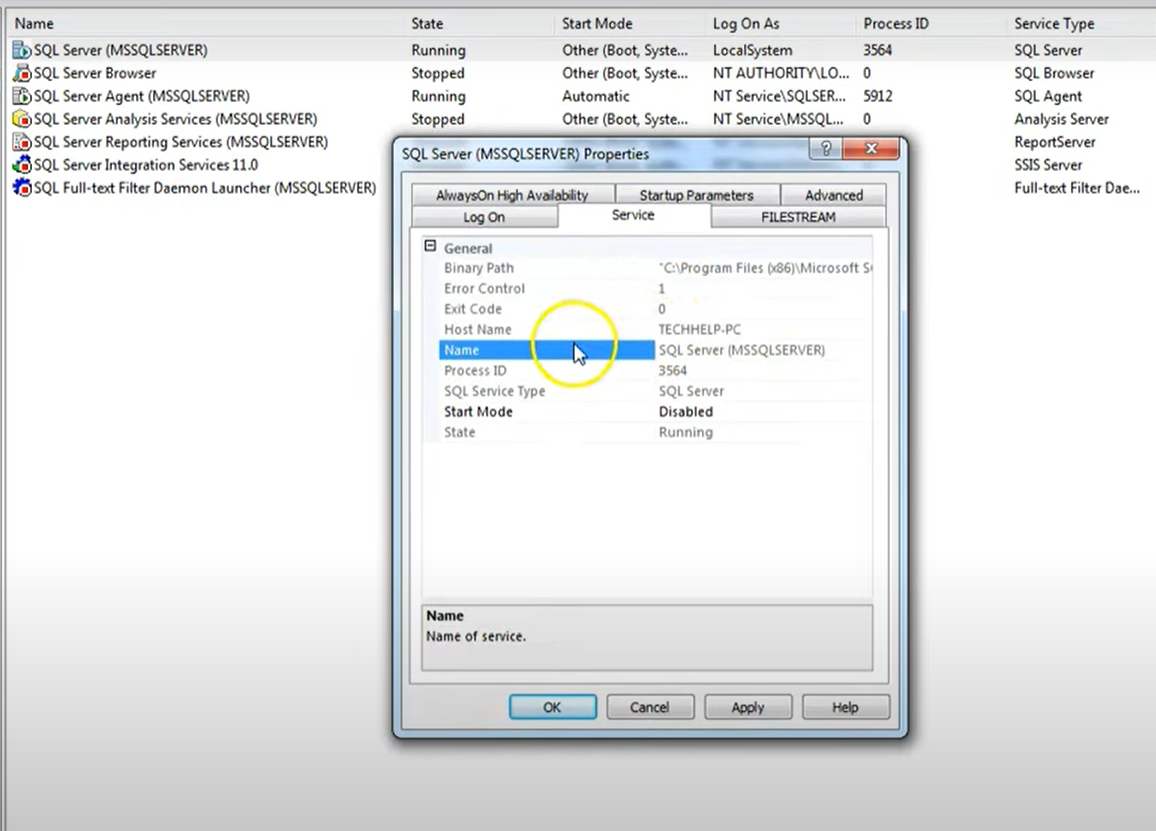The image size is (1156, 831).
Task: Select SQL Server Reporting Services (MSSQLSERVER) row
Action: pyautogui.click(x=181, y=142)
